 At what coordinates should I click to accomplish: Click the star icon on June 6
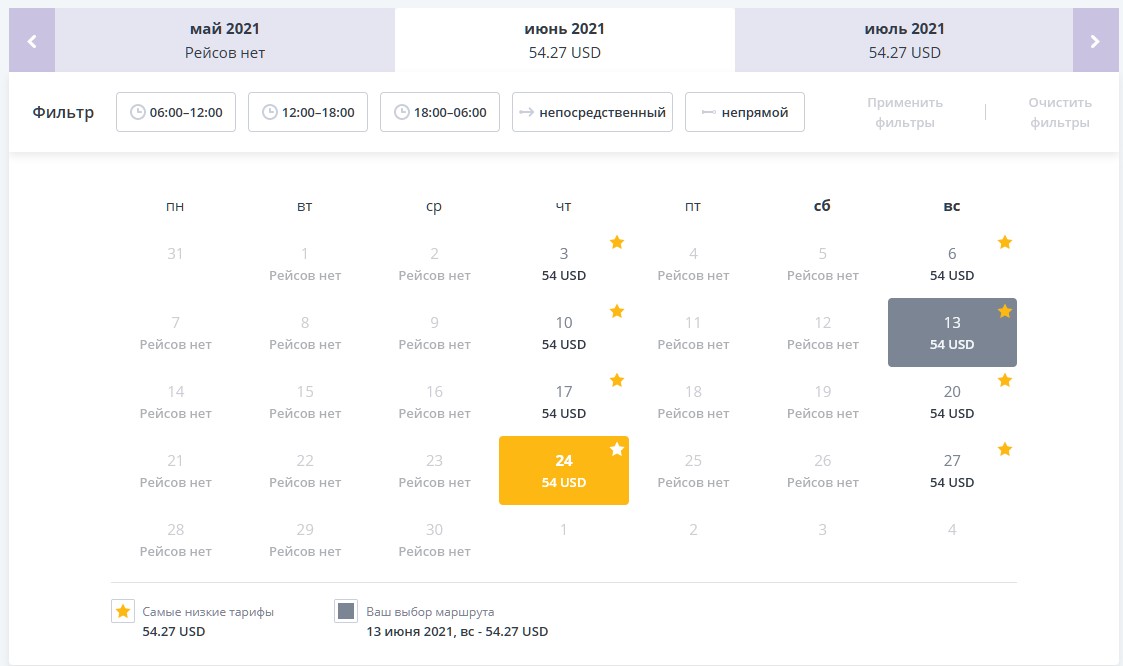1005,242
